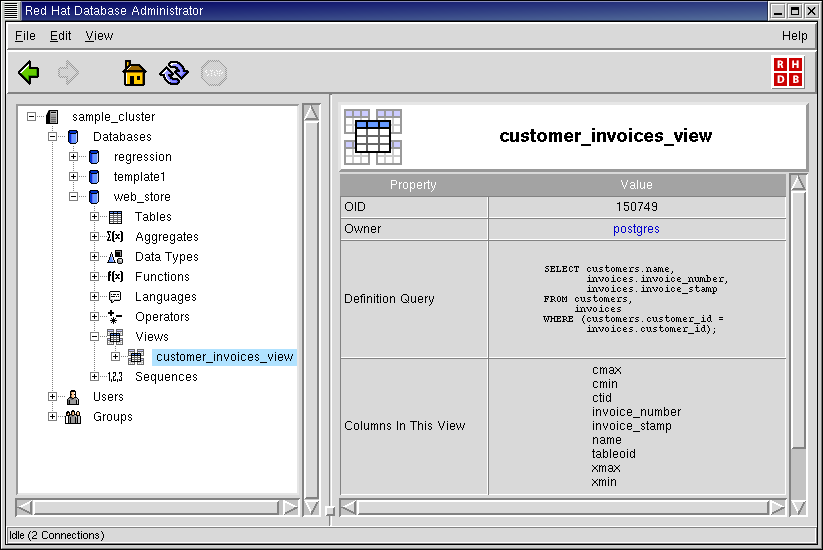Collapse the web_store database node
Screen dimensions: 823x550
73,196
